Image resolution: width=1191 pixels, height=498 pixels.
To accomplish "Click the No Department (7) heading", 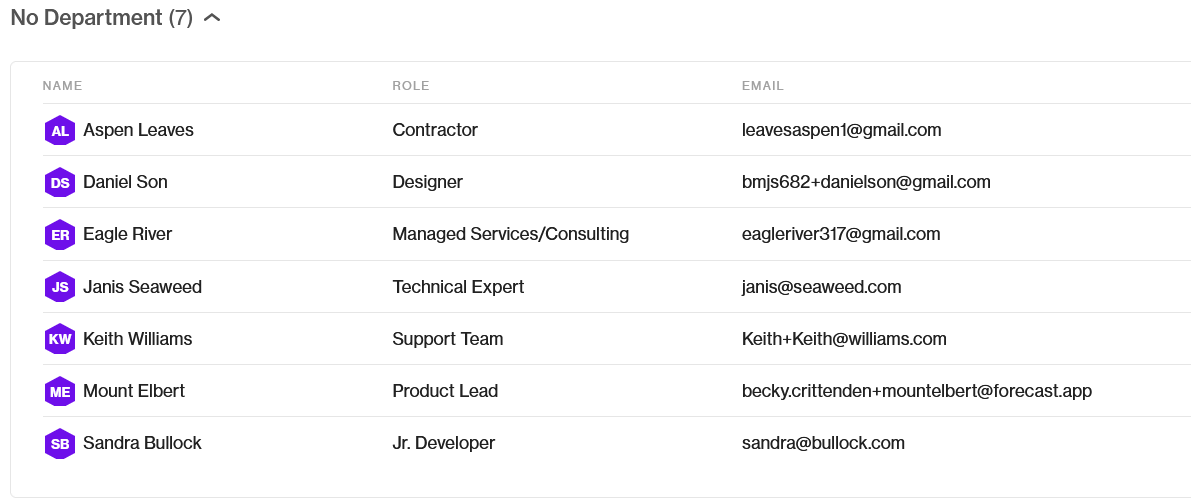I will (x=102, y=17).
